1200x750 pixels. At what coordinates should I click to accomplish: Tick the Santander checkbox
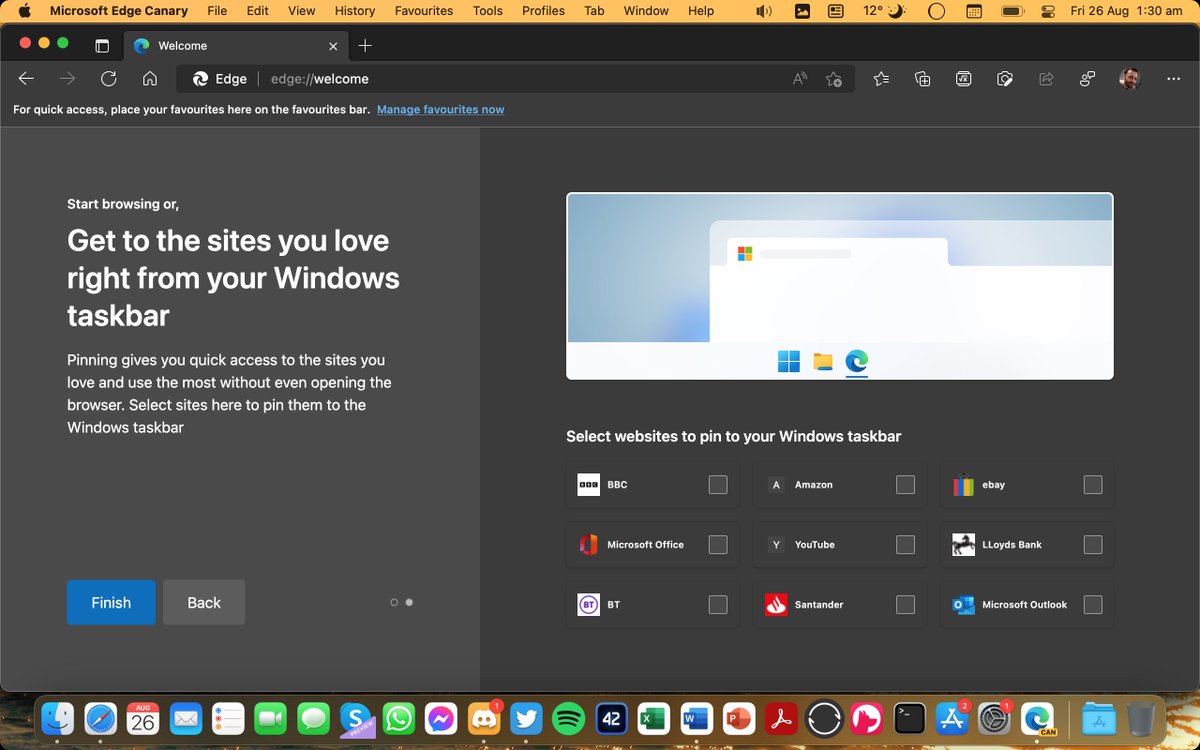pyautogui.click(x=905, y=605)
